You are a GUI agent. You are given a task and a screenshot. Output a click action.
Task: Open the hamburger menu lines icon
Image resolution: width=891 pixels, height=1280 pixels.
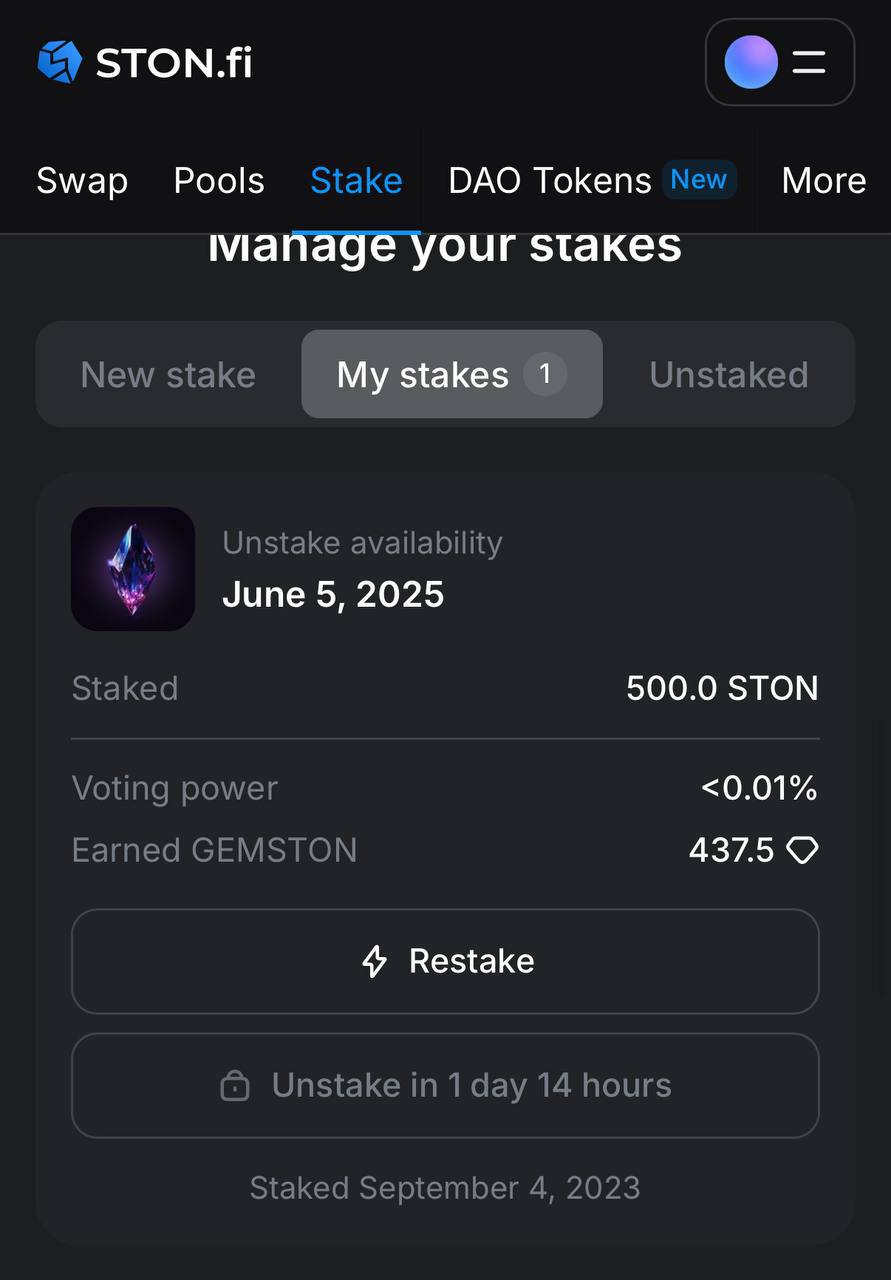click(809, 62)
